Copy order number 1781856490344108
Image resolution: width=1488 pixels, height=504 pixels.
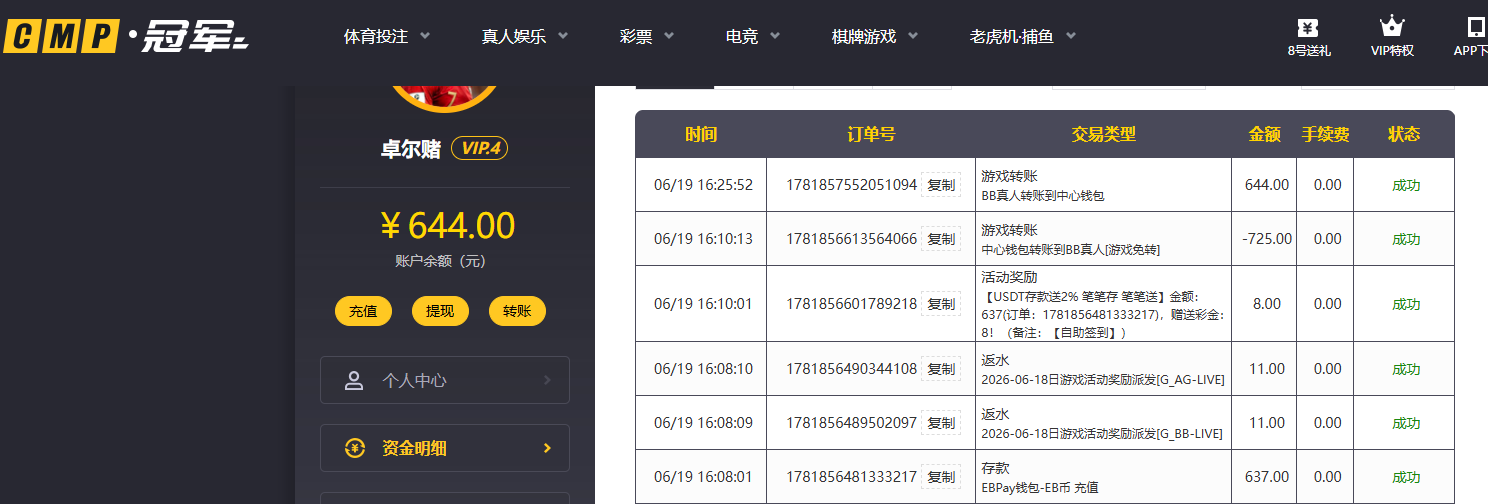[x=941, y=369]
